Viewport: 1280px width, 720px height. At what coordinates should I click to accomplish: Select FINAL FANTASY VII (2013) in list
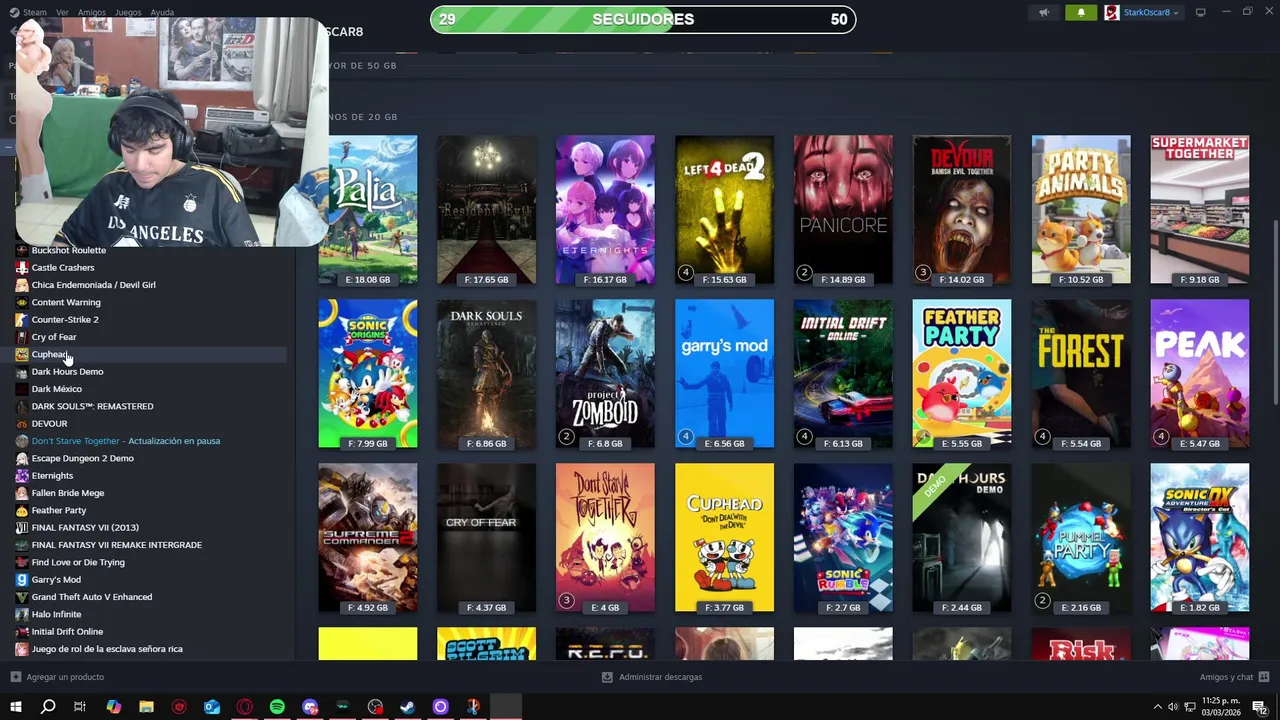[x=85, y=527]
